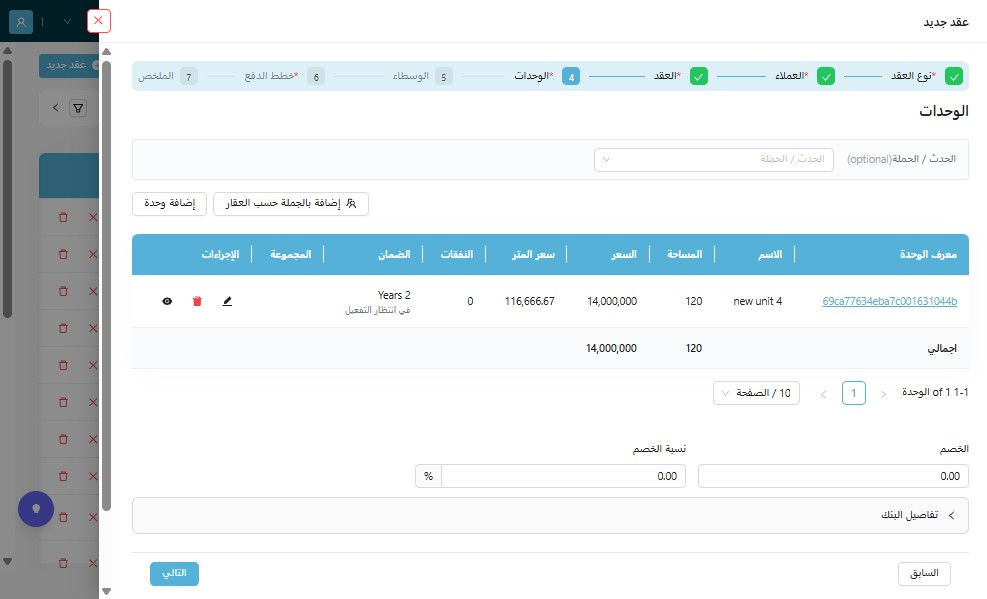Screen dimensions: 987x599
Task: Click إضافة بالجملة حسب العقار button
Action: (x=291, y=203)
